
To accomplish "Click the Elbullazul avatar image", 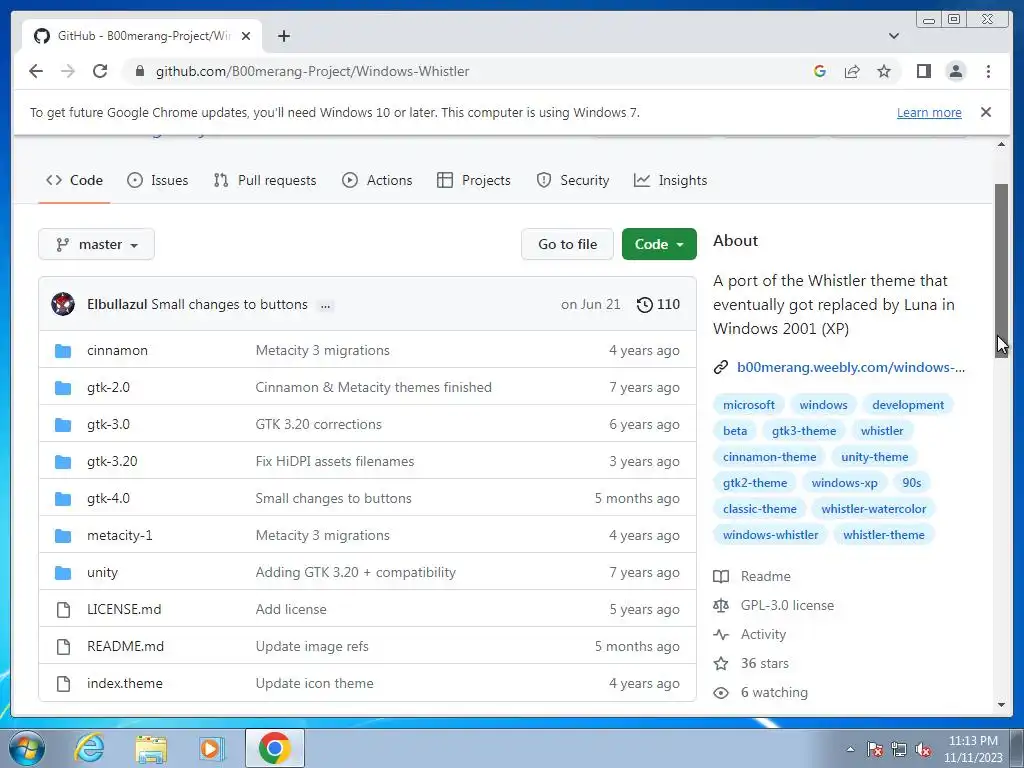I will pyautogui.click(x=63, y=304).
